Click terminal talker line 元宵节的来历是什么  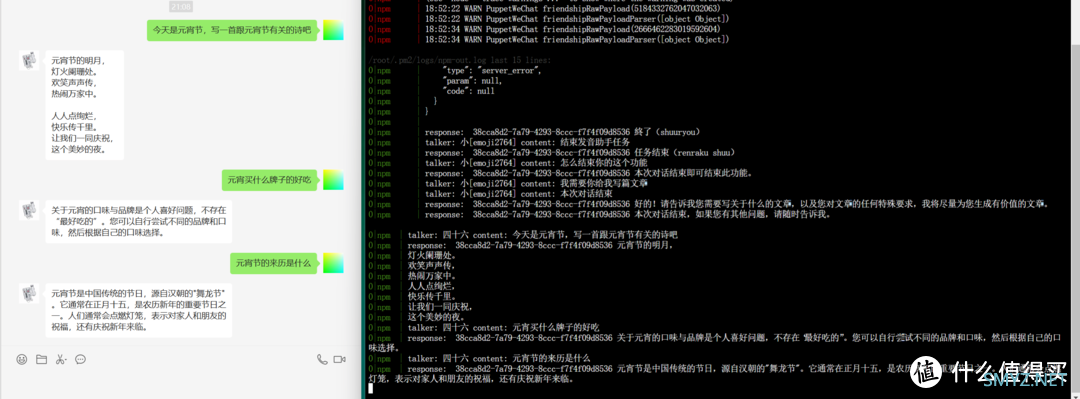499,358
